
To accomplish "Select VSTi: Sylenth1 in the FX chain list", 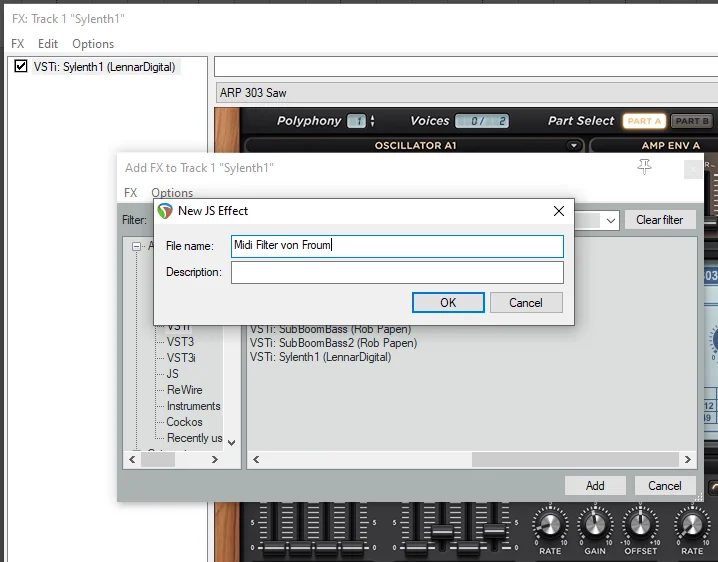I will [104, 67].
